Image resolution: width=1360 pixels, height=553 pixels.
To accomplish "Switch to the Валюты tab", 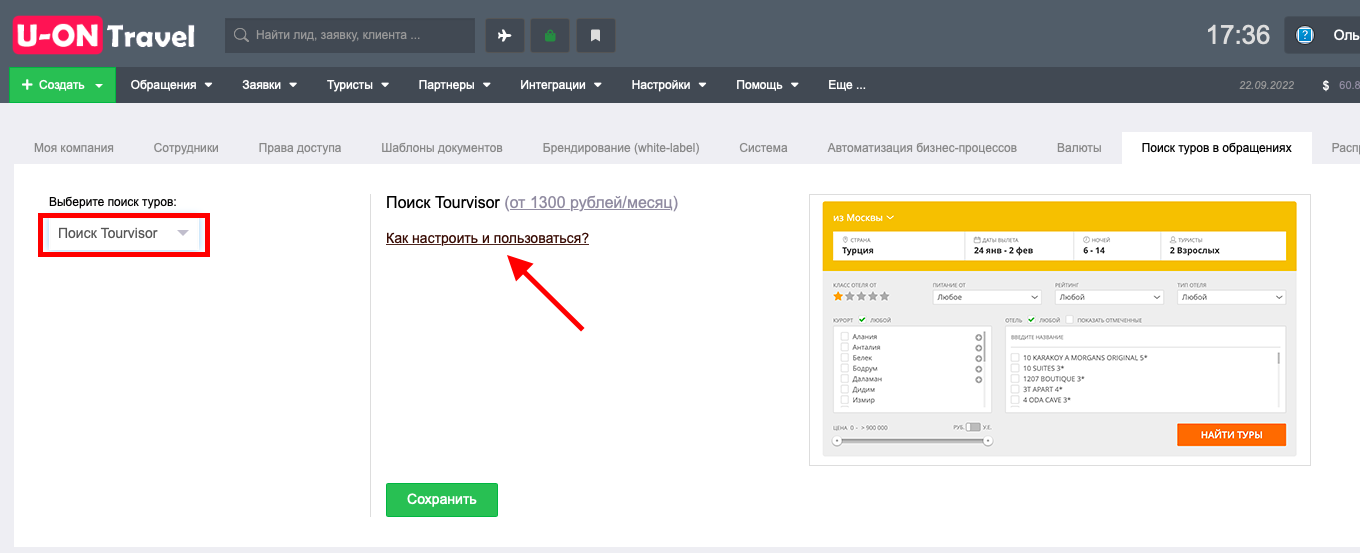I will 1079,148.
